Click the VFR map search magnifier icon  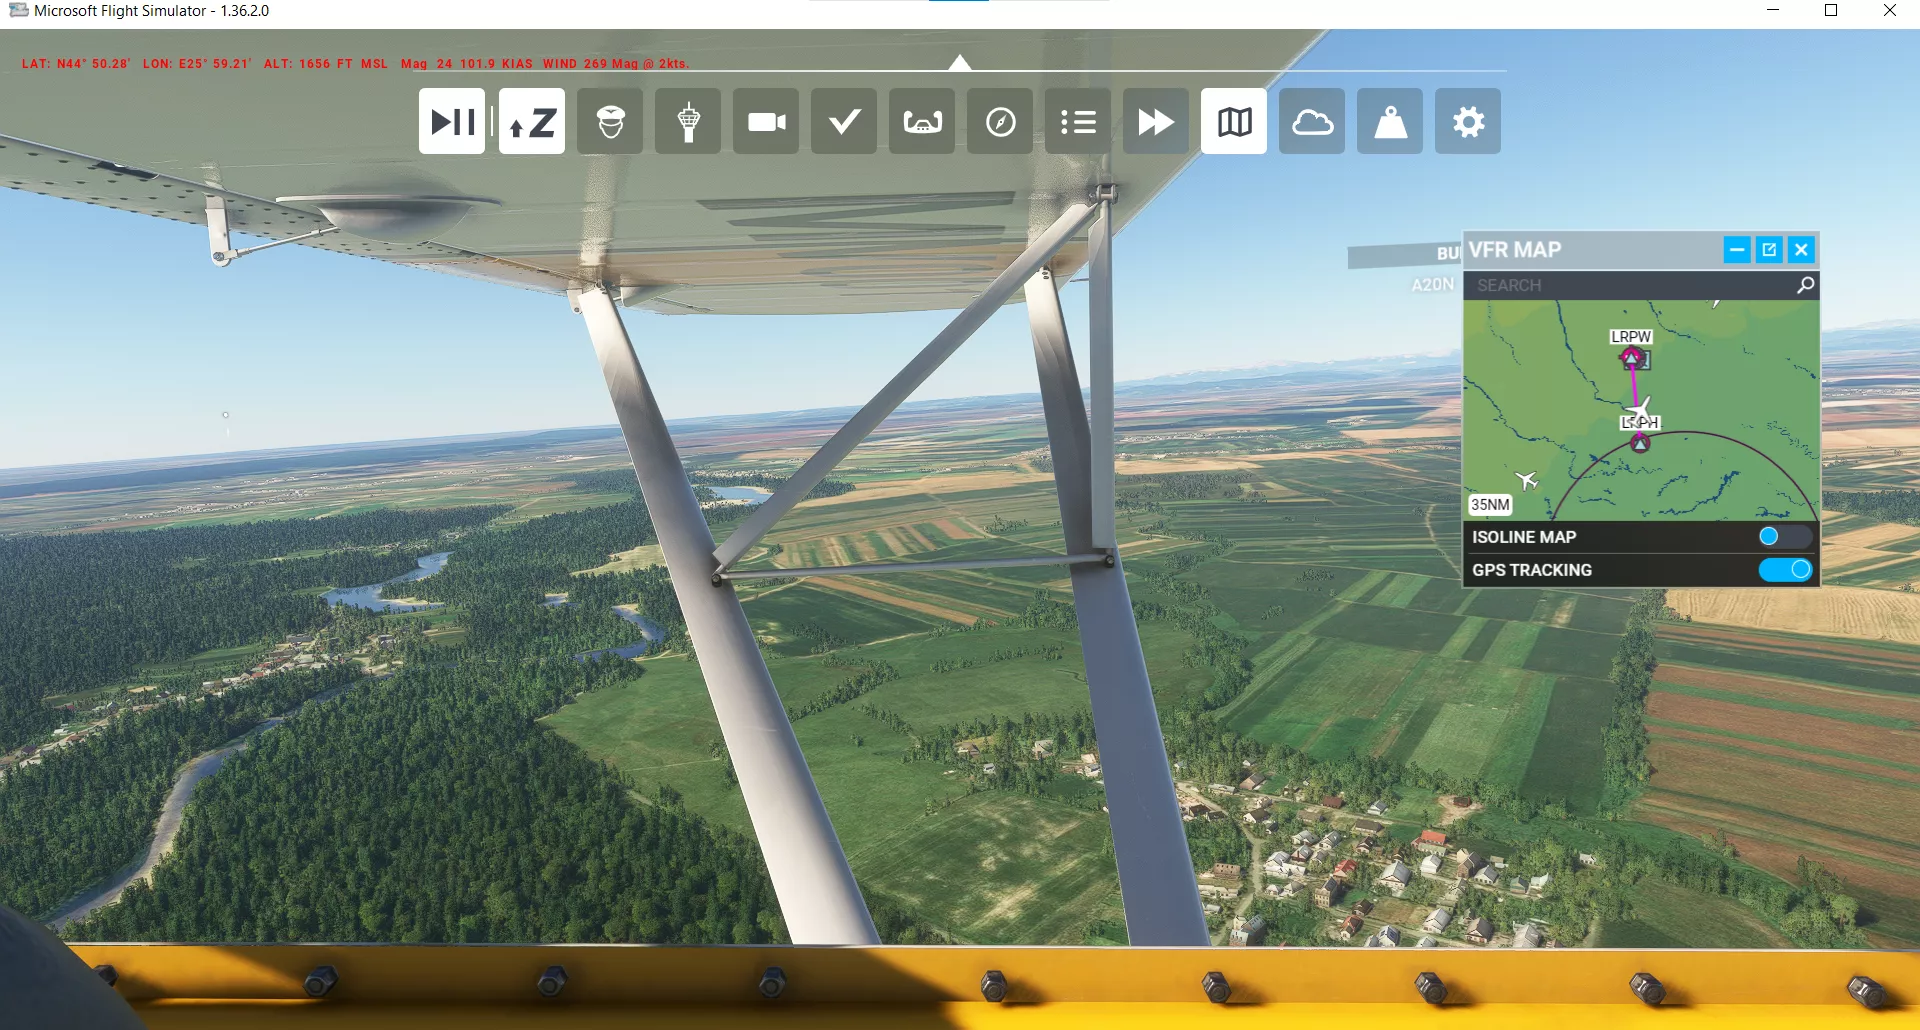click(x=1805, y=286)
